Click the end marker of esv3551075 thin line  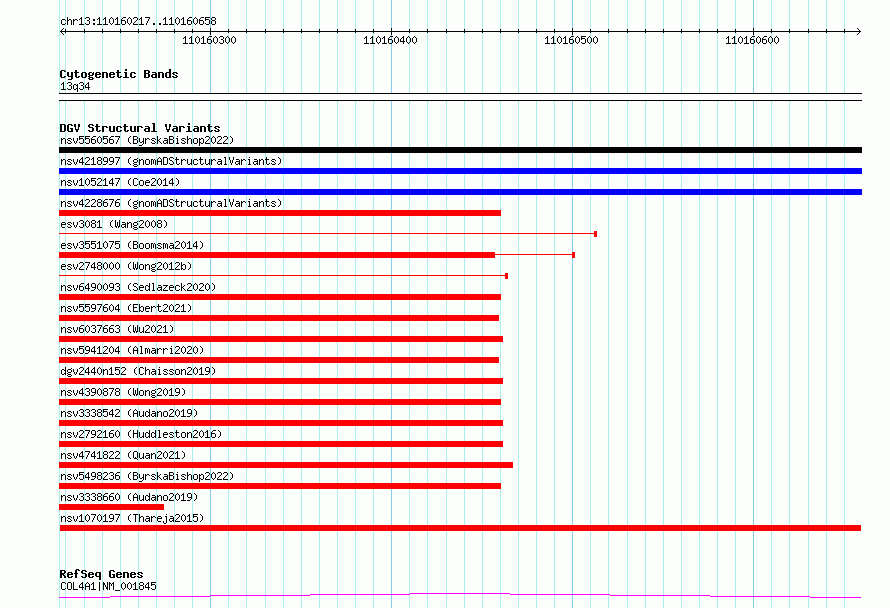[x=574, y=255]
